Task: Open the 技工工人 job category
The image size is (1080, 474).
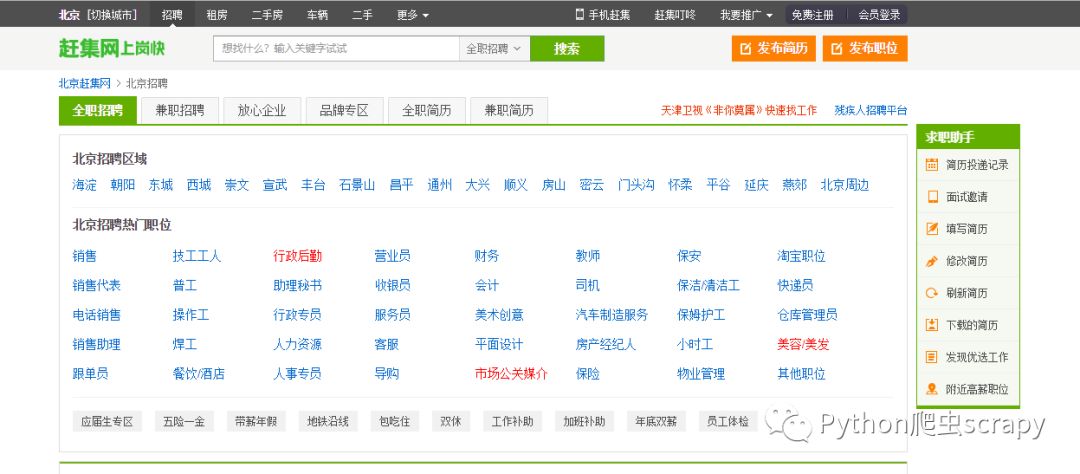Action: tap(197, 256)
